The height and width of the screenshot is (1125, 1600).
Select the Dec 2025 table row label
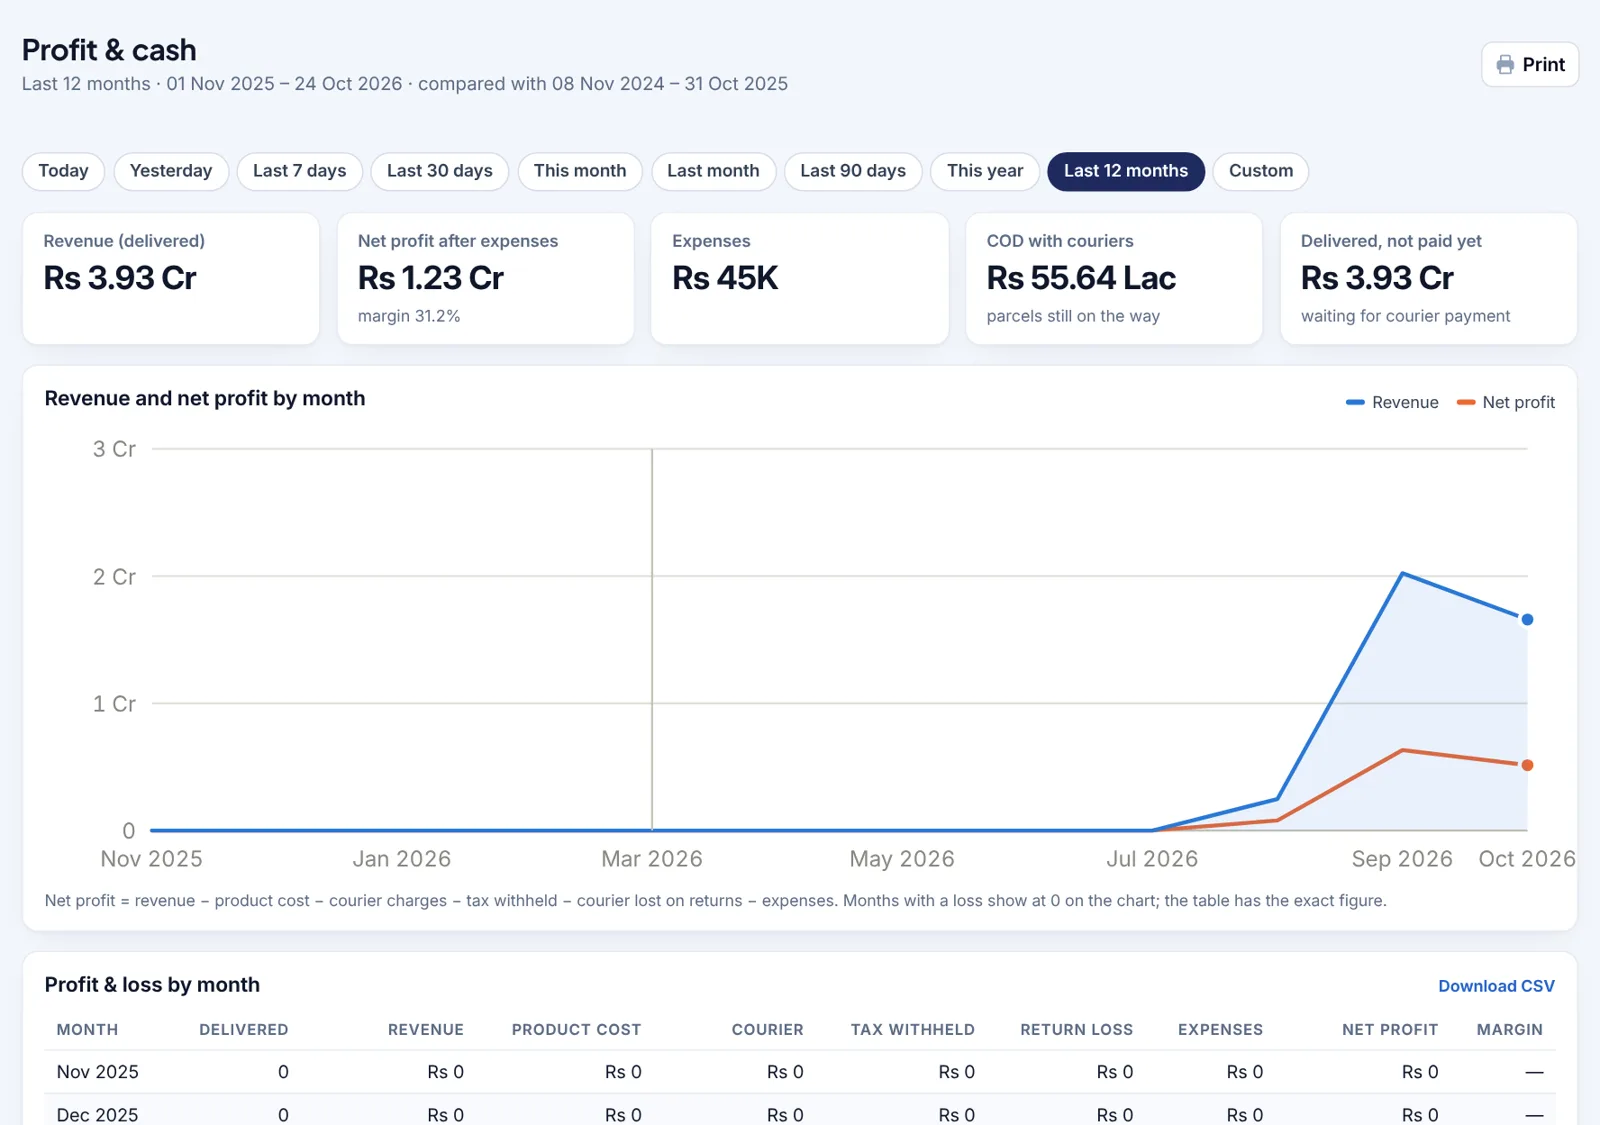[97, 1115]
